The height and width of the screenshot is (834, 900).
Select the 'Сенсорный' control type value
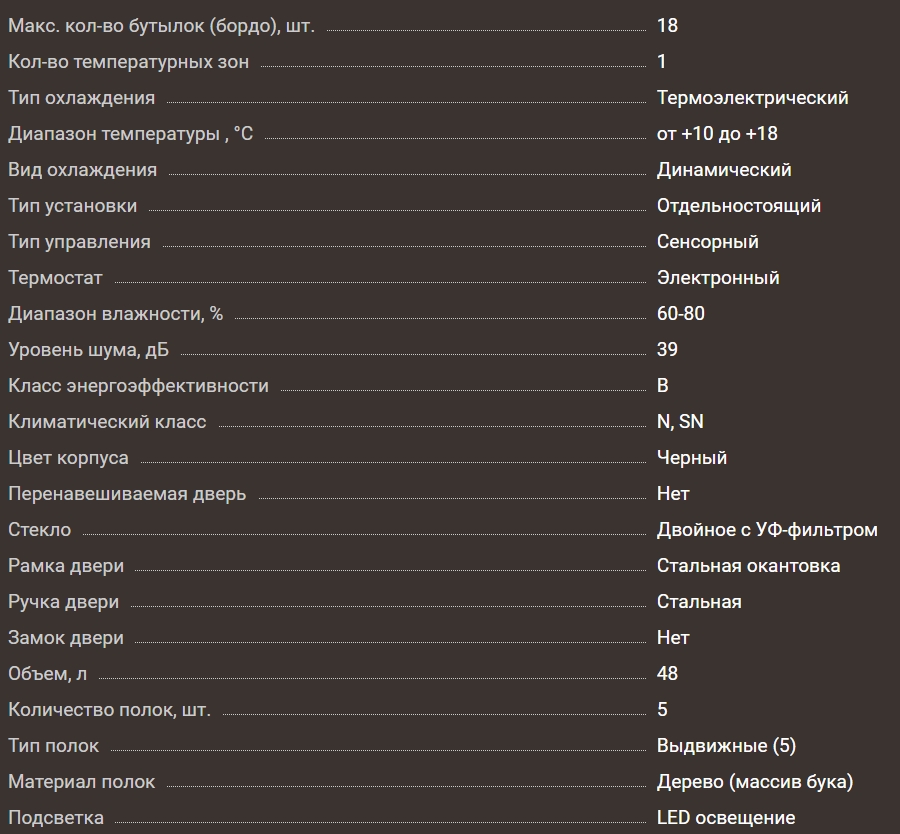708,242
